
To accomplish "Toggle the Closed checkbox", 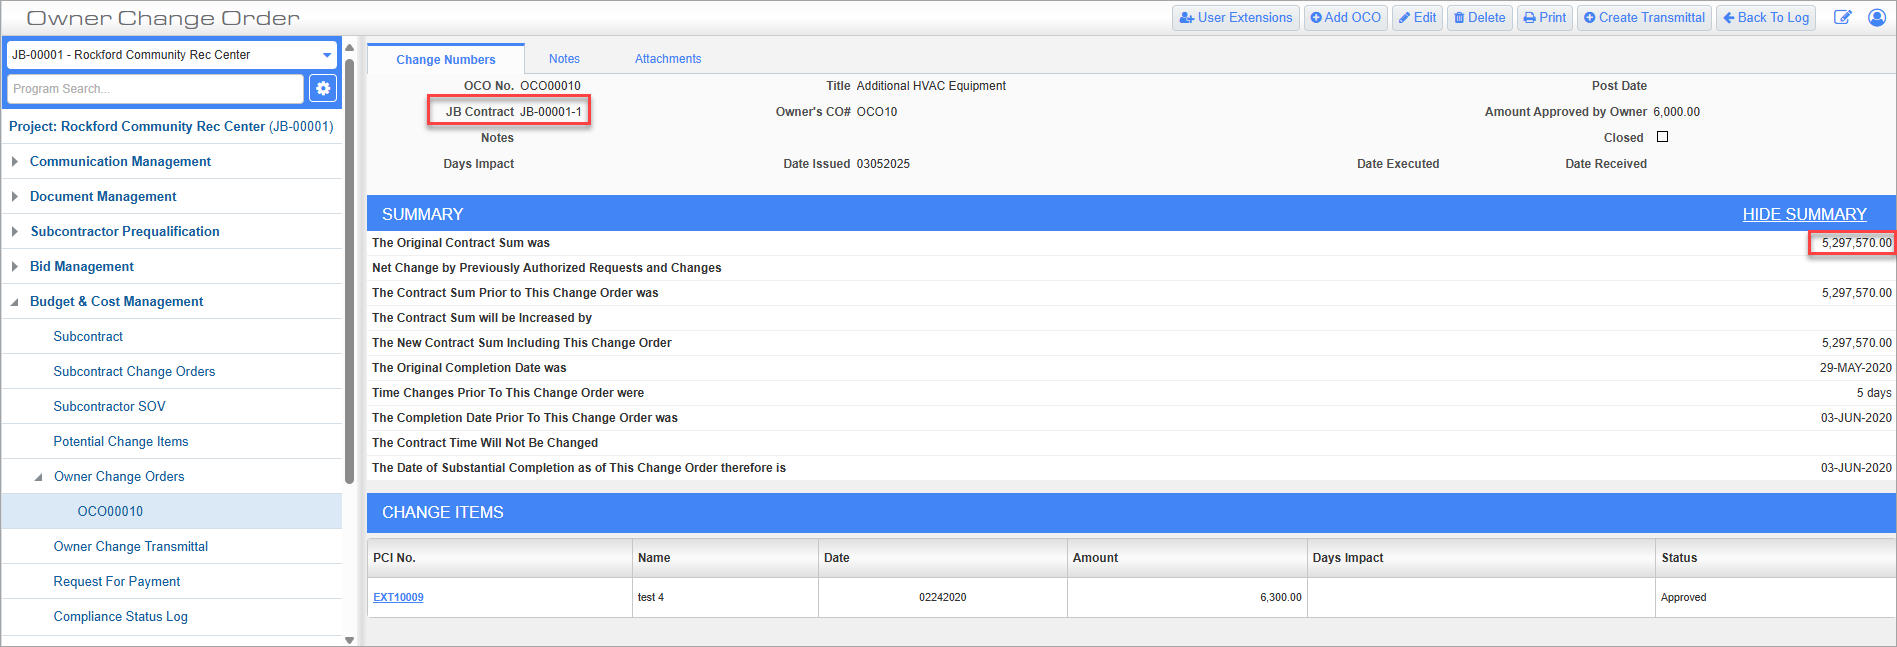I will (x=1662, y=137).
